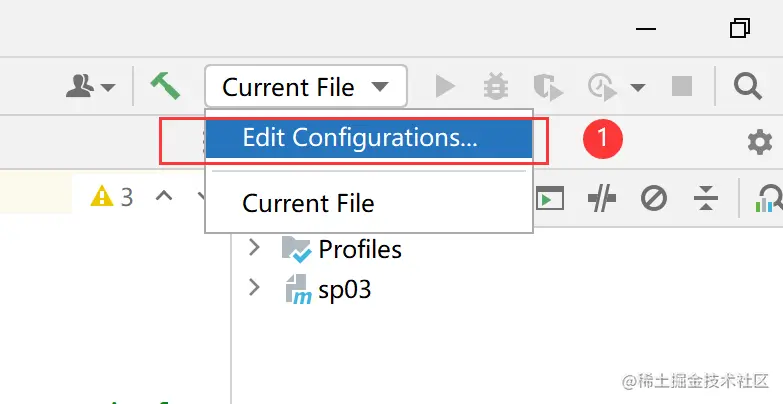Start debugging with the bug icon
This screenshot has height=404, width=783.
pyautogui.click(x=496, y=86)
